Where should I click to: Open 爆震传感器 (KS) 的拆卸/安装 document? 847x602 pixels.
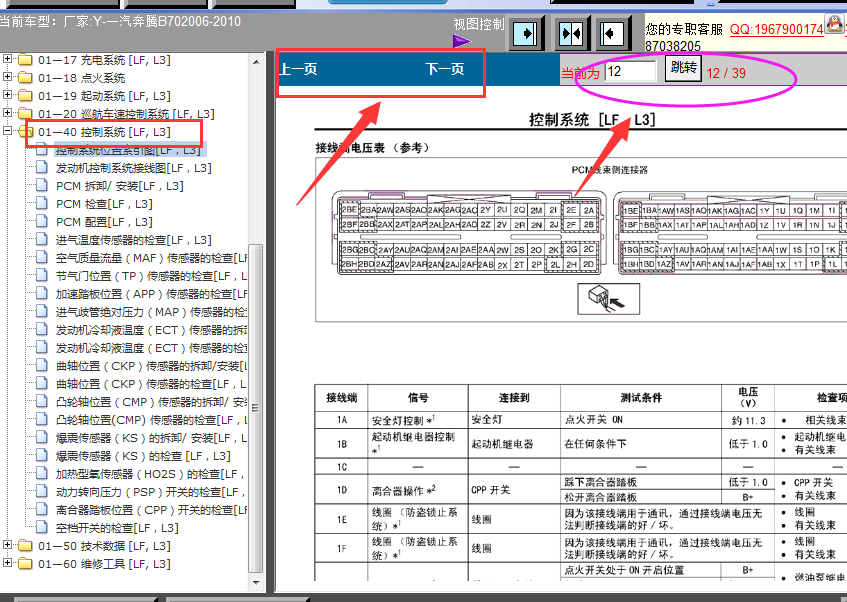point(151,438)
